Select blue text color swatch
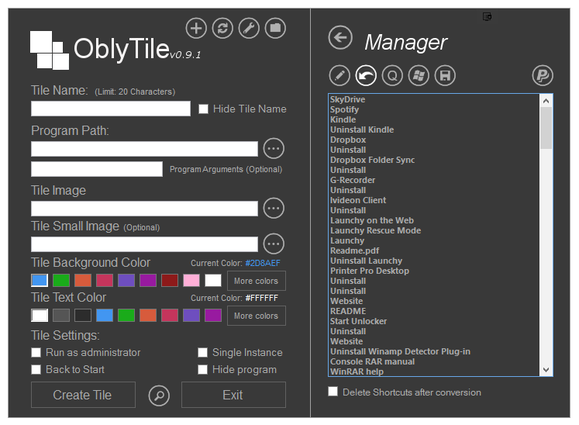The width and height of the screenshot is (579, 425). [105, 315]
